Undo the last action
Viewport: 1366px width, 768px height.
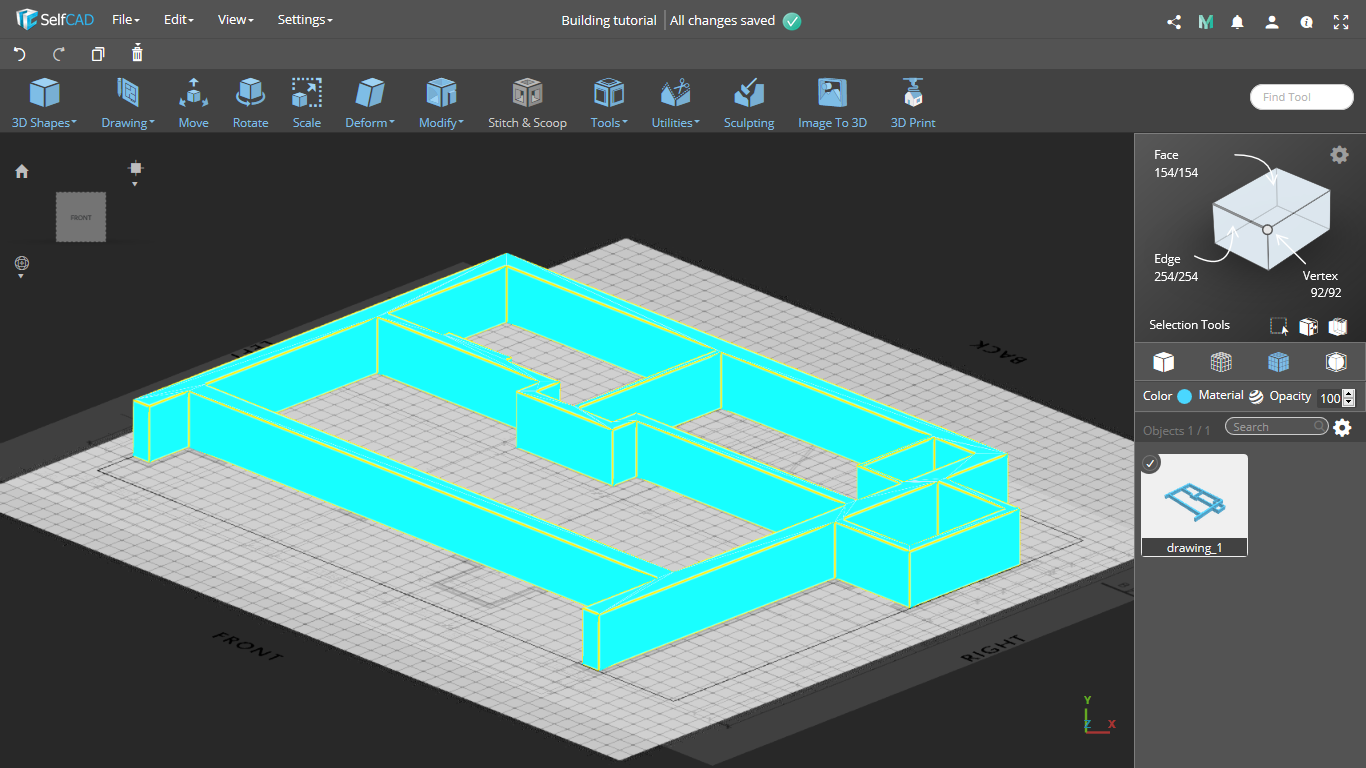tap(19, 54)
